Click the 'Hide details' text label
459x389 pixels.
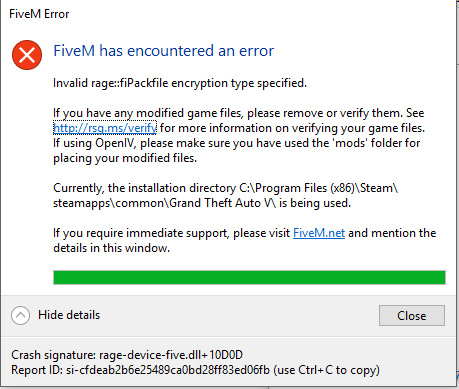[69, 315]
